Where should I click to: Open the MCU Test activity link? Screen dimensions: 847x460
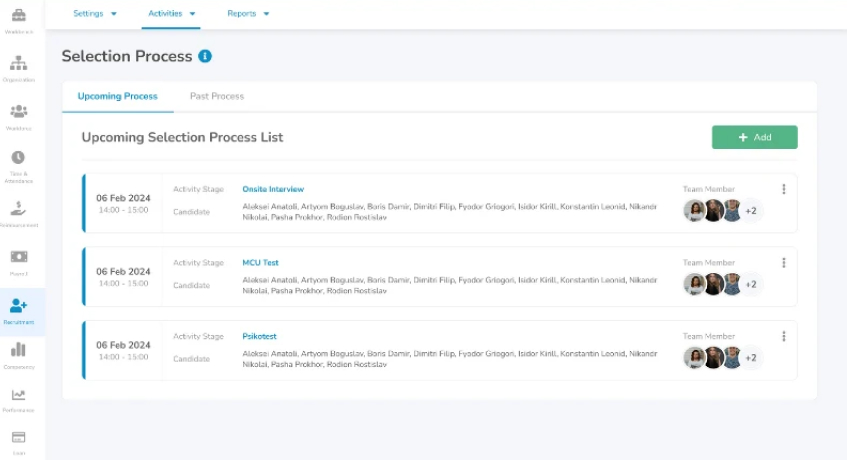[x=260, y=263]
